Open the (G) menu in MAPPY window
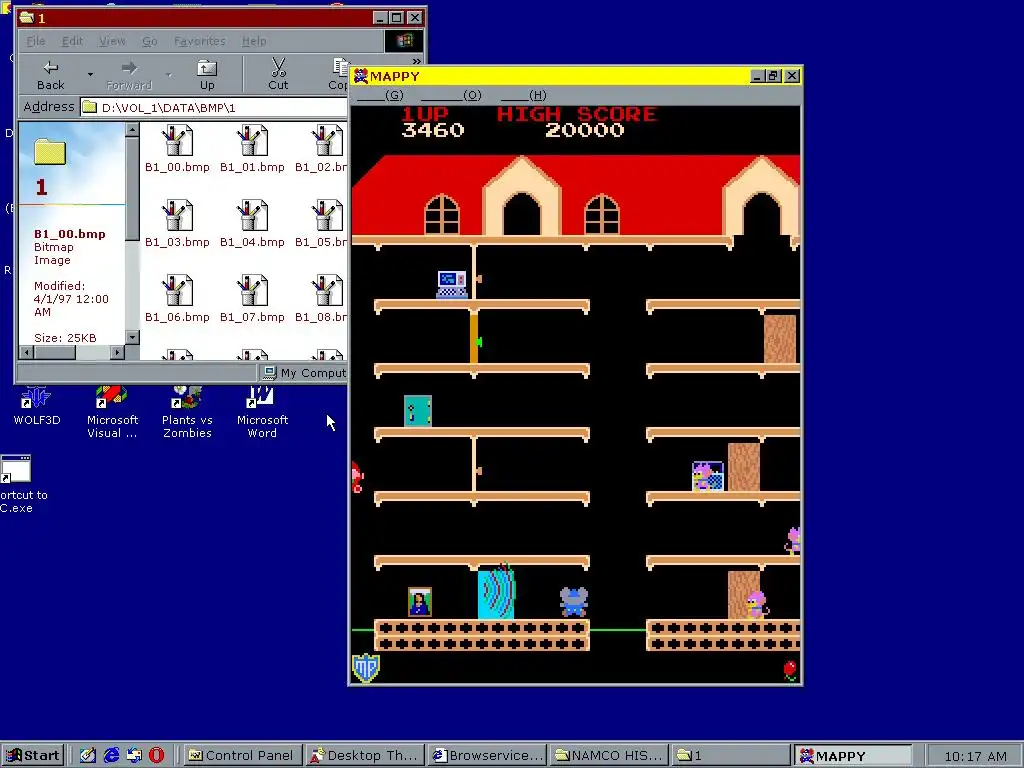 pyautogui.click(x=381, y=95)
